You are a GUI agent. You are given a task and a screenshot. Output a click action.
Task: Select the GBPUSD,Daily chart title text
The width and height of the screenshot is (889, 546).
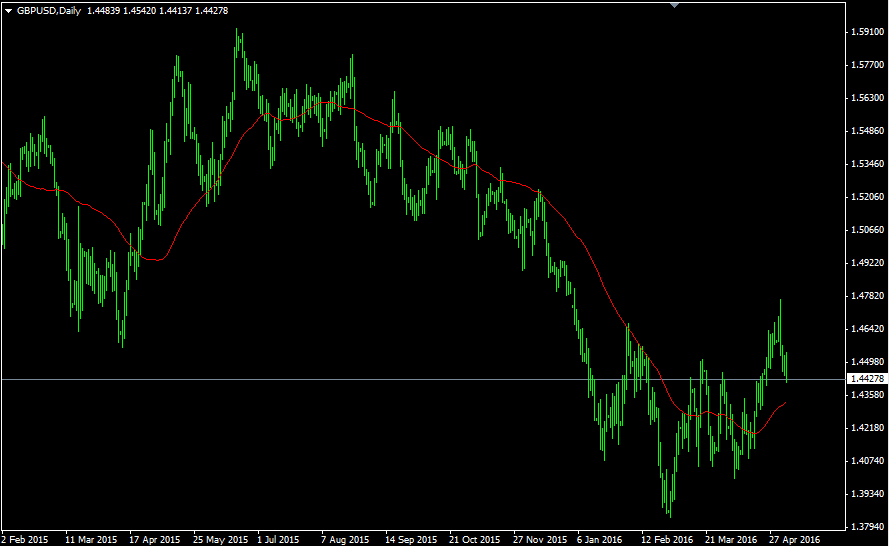pos(49,11)
